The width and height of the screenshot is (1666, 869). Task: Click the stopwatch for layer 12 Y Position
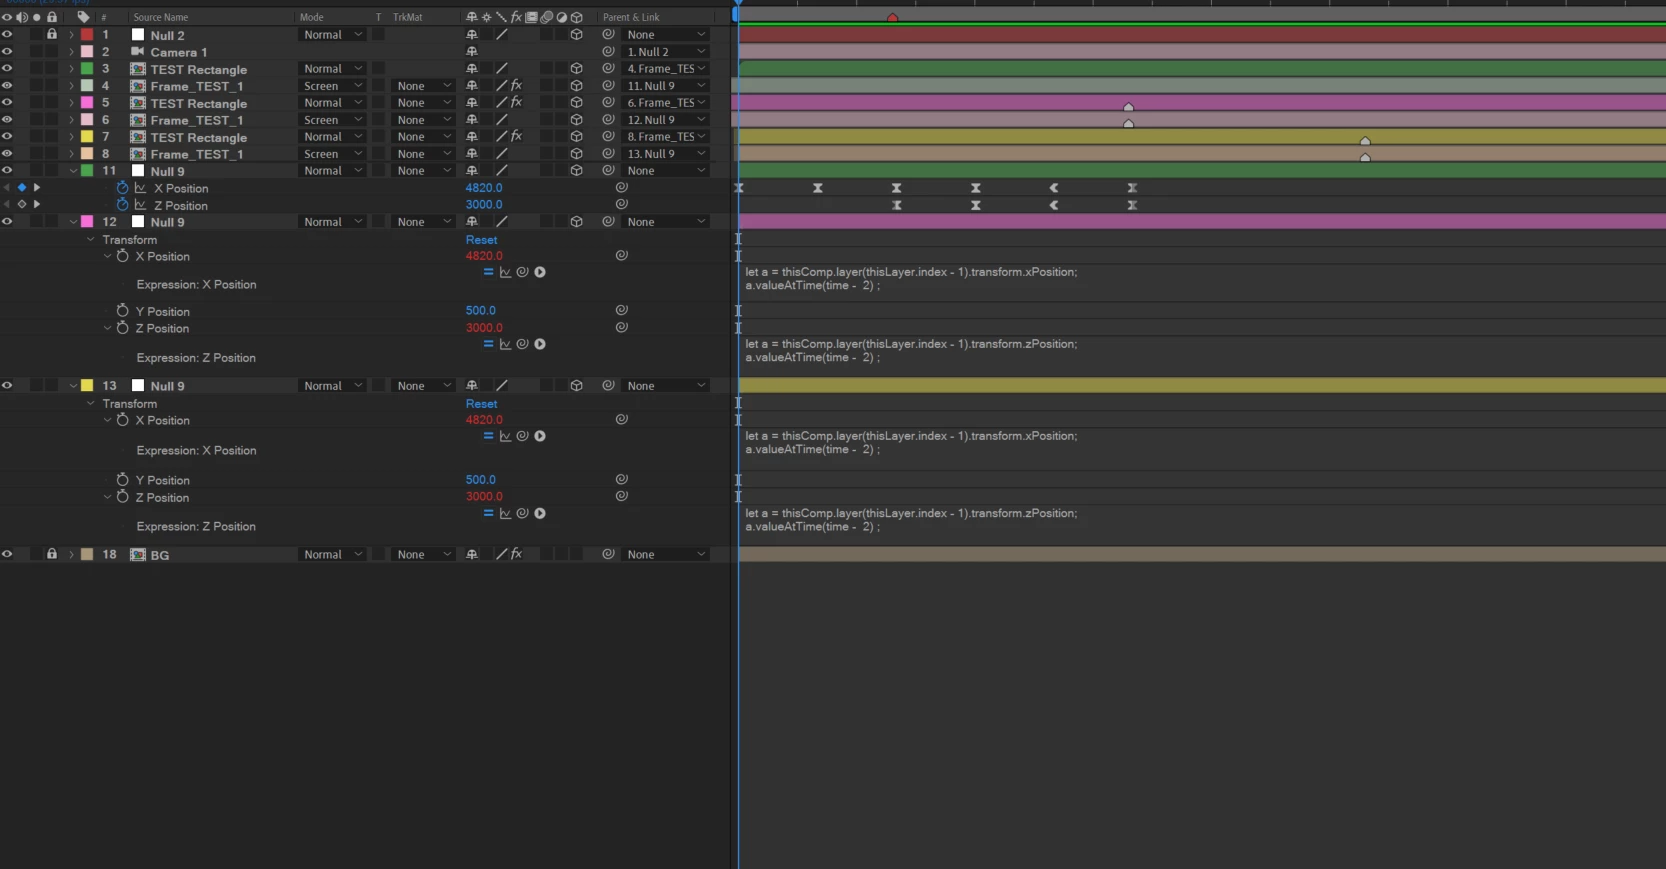pyautogui.click(x=122, y=311)
